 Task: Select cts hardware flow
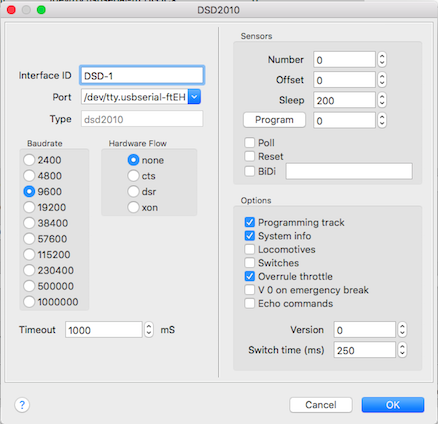pyautogui.click(x=133, y=176)
